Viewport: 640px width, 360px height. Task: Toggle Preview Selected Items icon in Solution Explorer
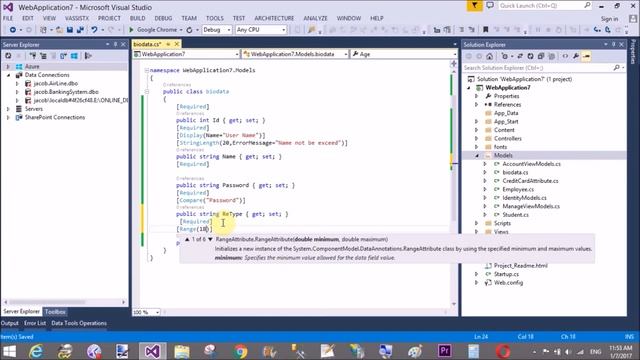pyautogui.click(x=587, y=56)
